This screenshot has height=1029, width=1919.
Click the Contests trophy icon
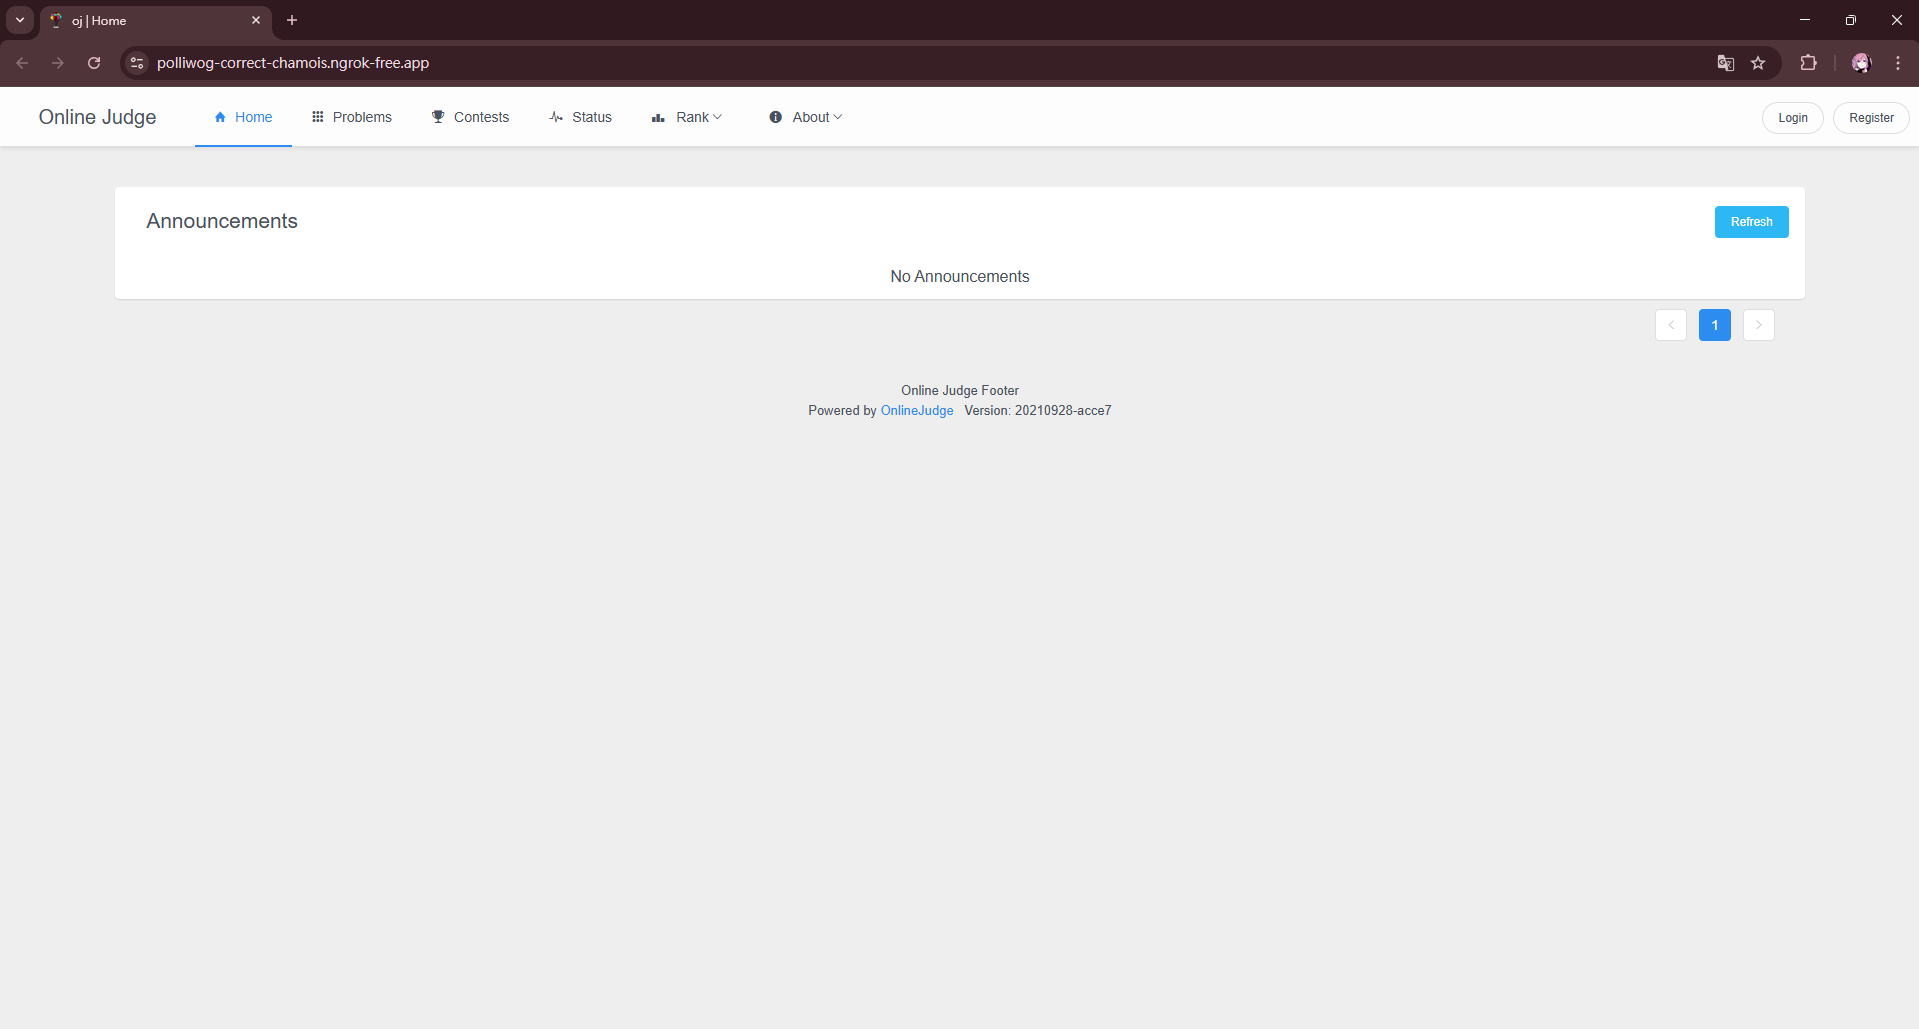(438, 117)
